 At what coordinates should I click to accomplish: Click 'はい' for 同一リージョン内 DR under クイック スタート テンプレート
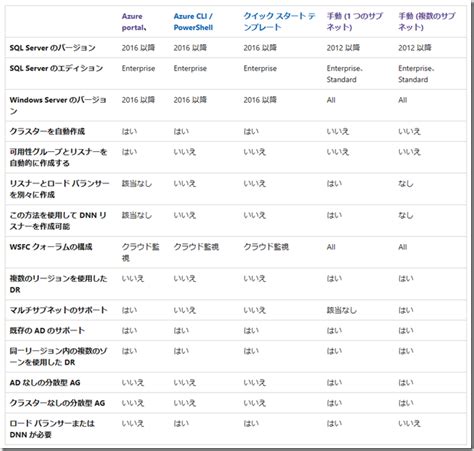[x=251, y=351]
